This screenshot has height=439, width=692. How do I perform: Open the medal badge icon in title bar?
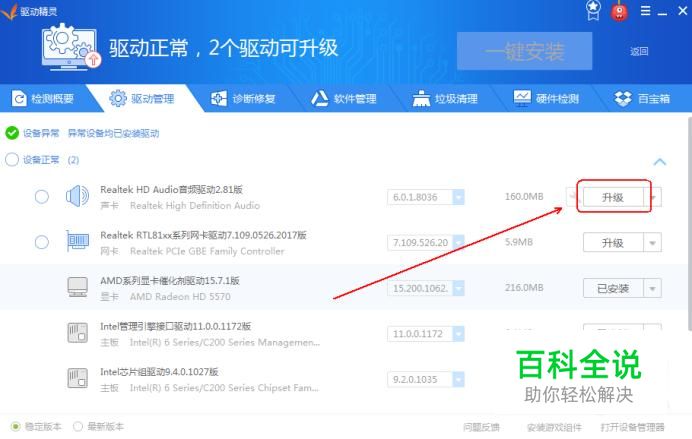pyautogui.click(x=593, y=10)
